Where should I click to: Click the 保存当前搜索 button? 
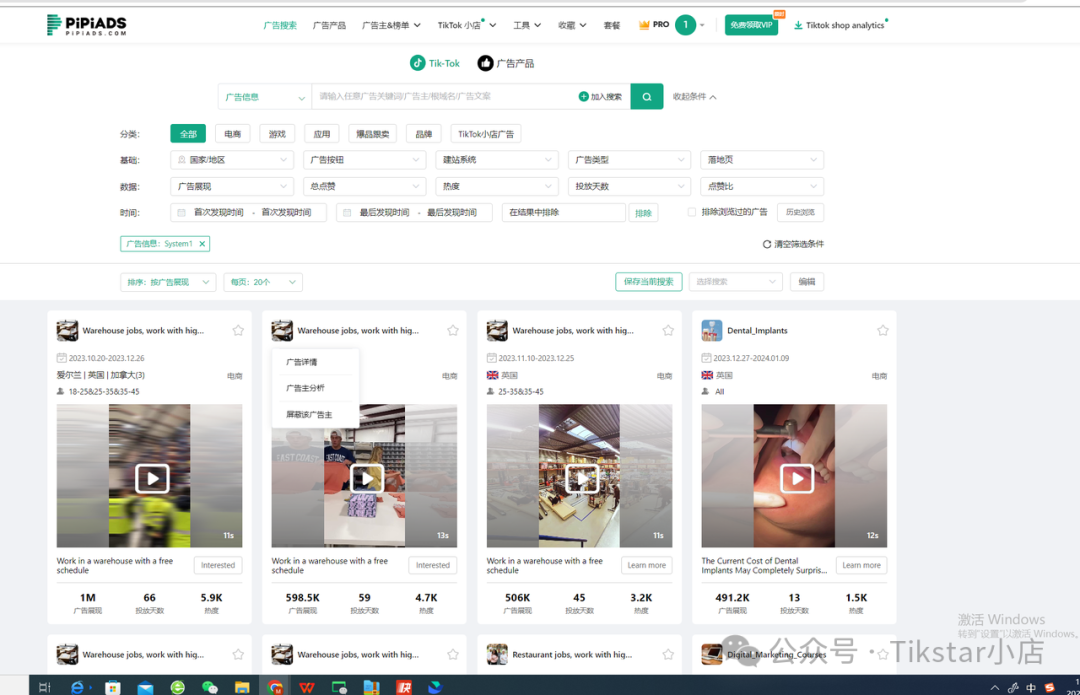tap(647, 281)
